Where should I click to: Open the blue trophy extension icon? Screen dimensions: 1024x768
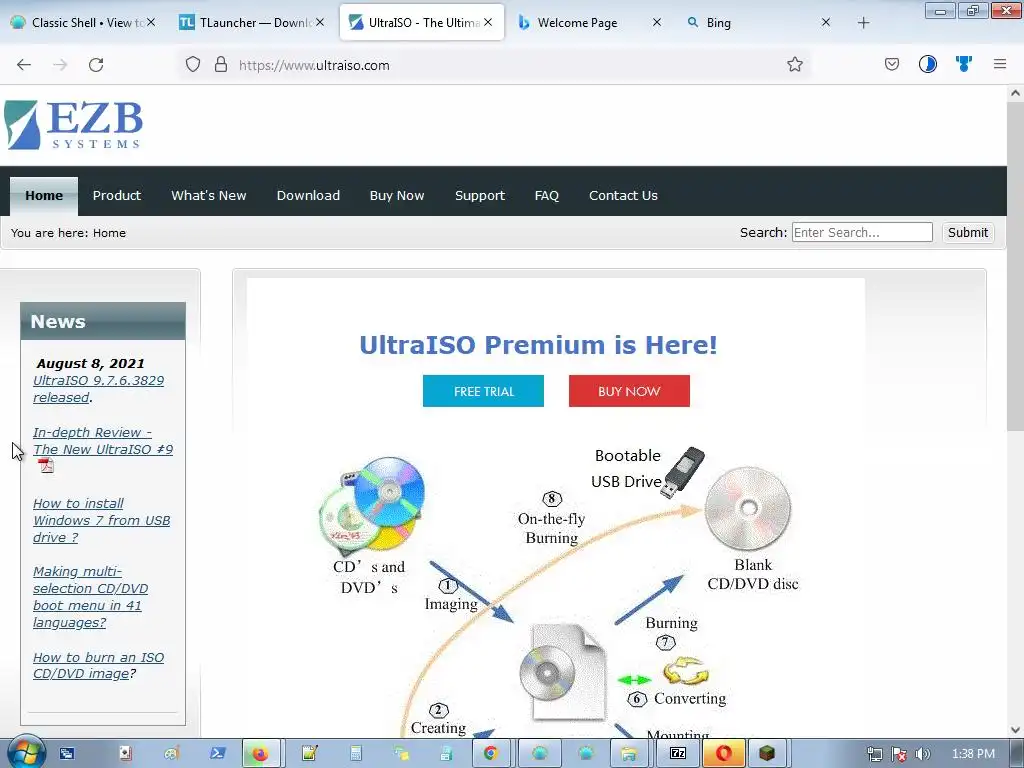point(963,64)
